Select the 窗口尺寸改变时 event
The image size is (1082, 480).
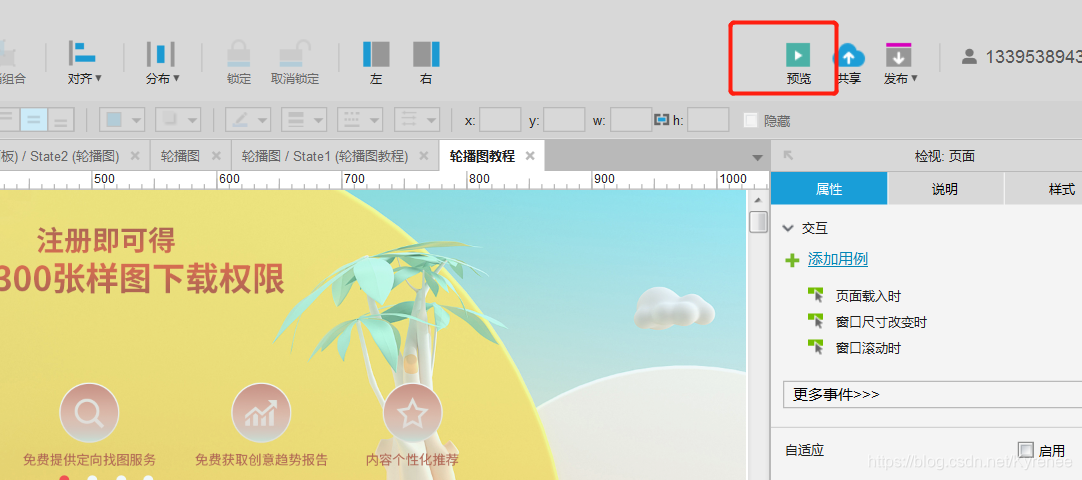(x=881, y=322)
